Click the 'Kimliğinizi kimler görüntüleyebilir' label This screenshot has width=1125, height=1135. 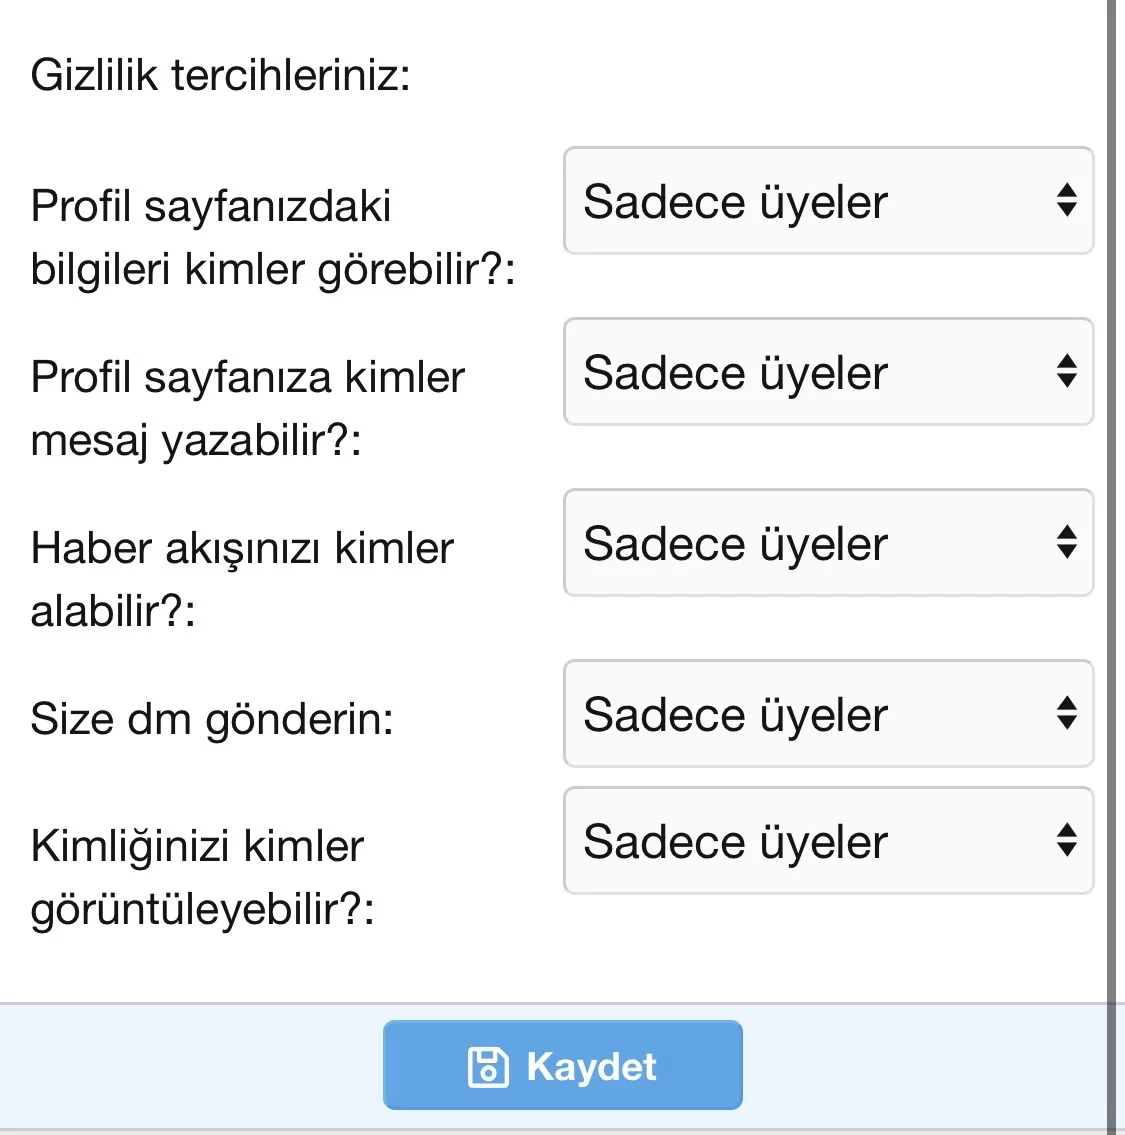(x=202, y=877)
